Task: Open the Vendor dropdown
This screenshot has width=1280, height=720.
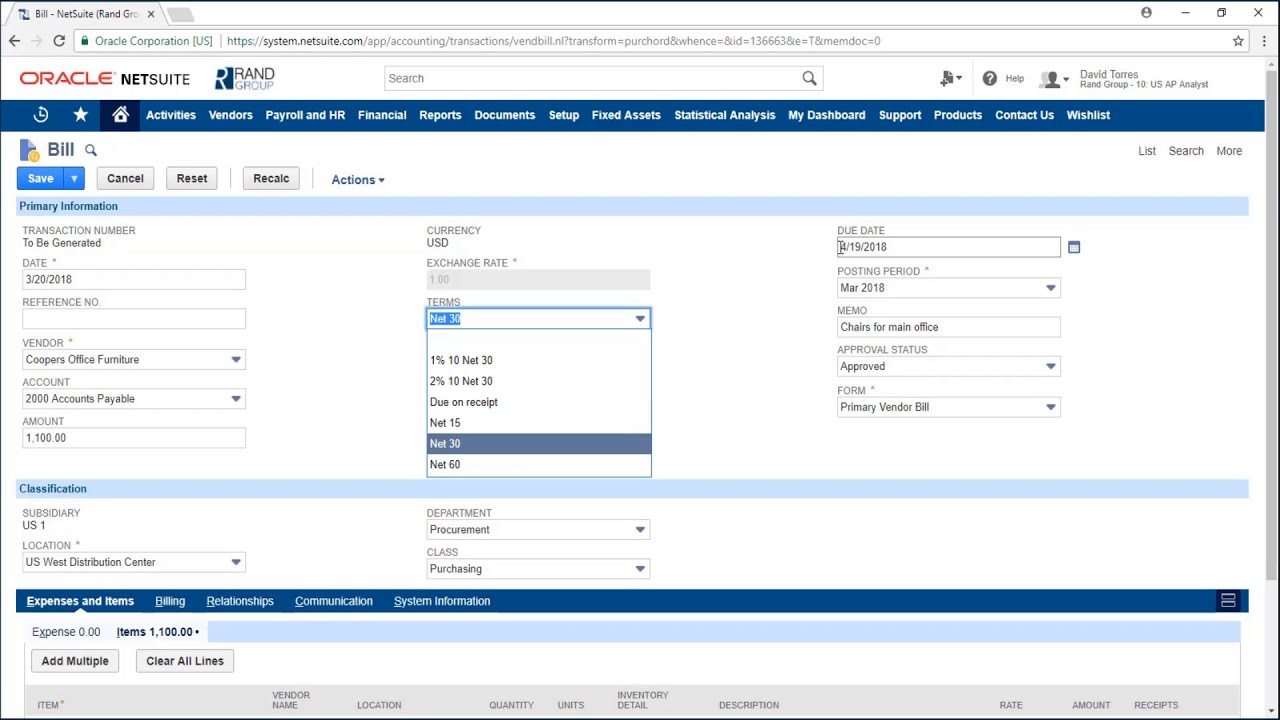Action: (236, 360)
